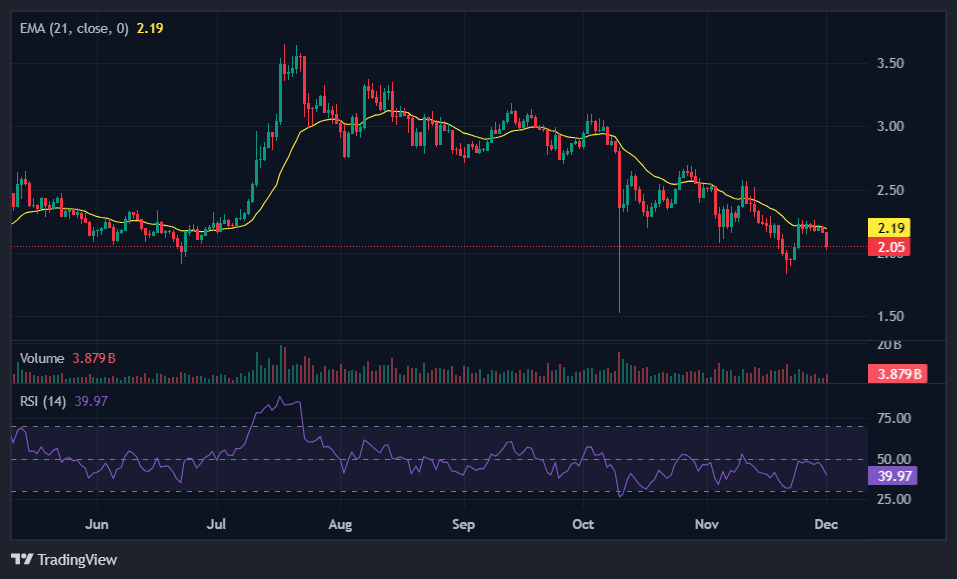Image resolution: width=957 pixels, height=579 pixels.
Task: Click Jun on the time axis
Action: [97, 524]
